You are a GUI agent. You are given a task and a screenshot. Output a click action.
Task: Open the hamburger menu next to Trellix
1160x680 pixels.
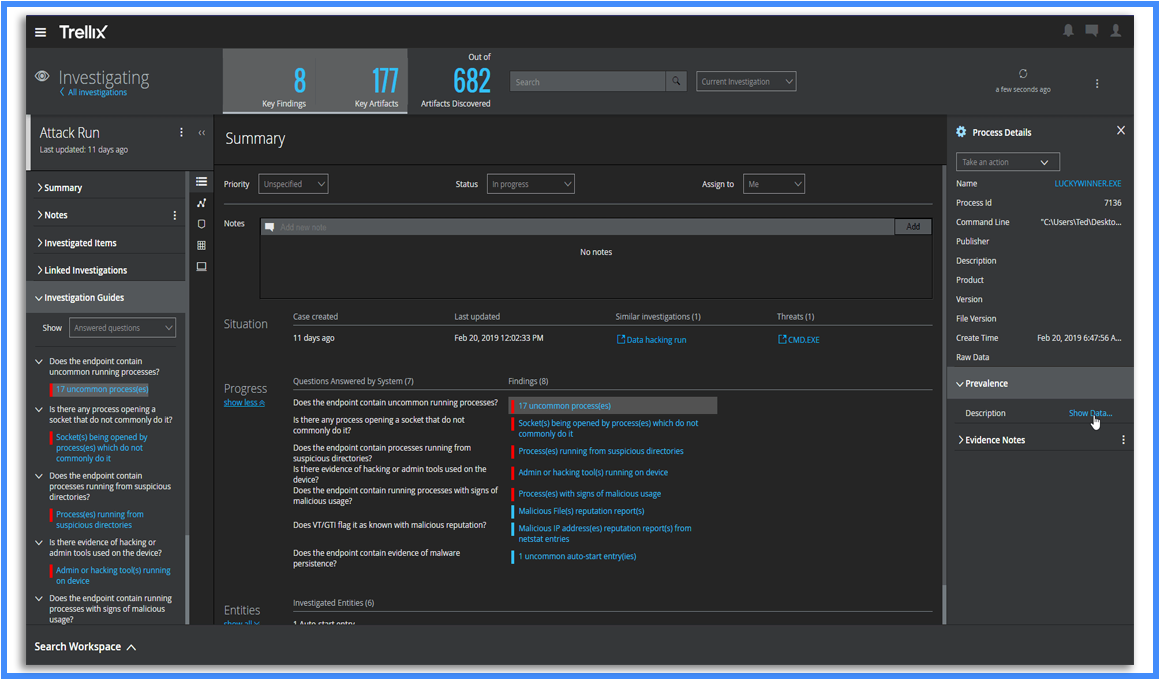[41, 32]
